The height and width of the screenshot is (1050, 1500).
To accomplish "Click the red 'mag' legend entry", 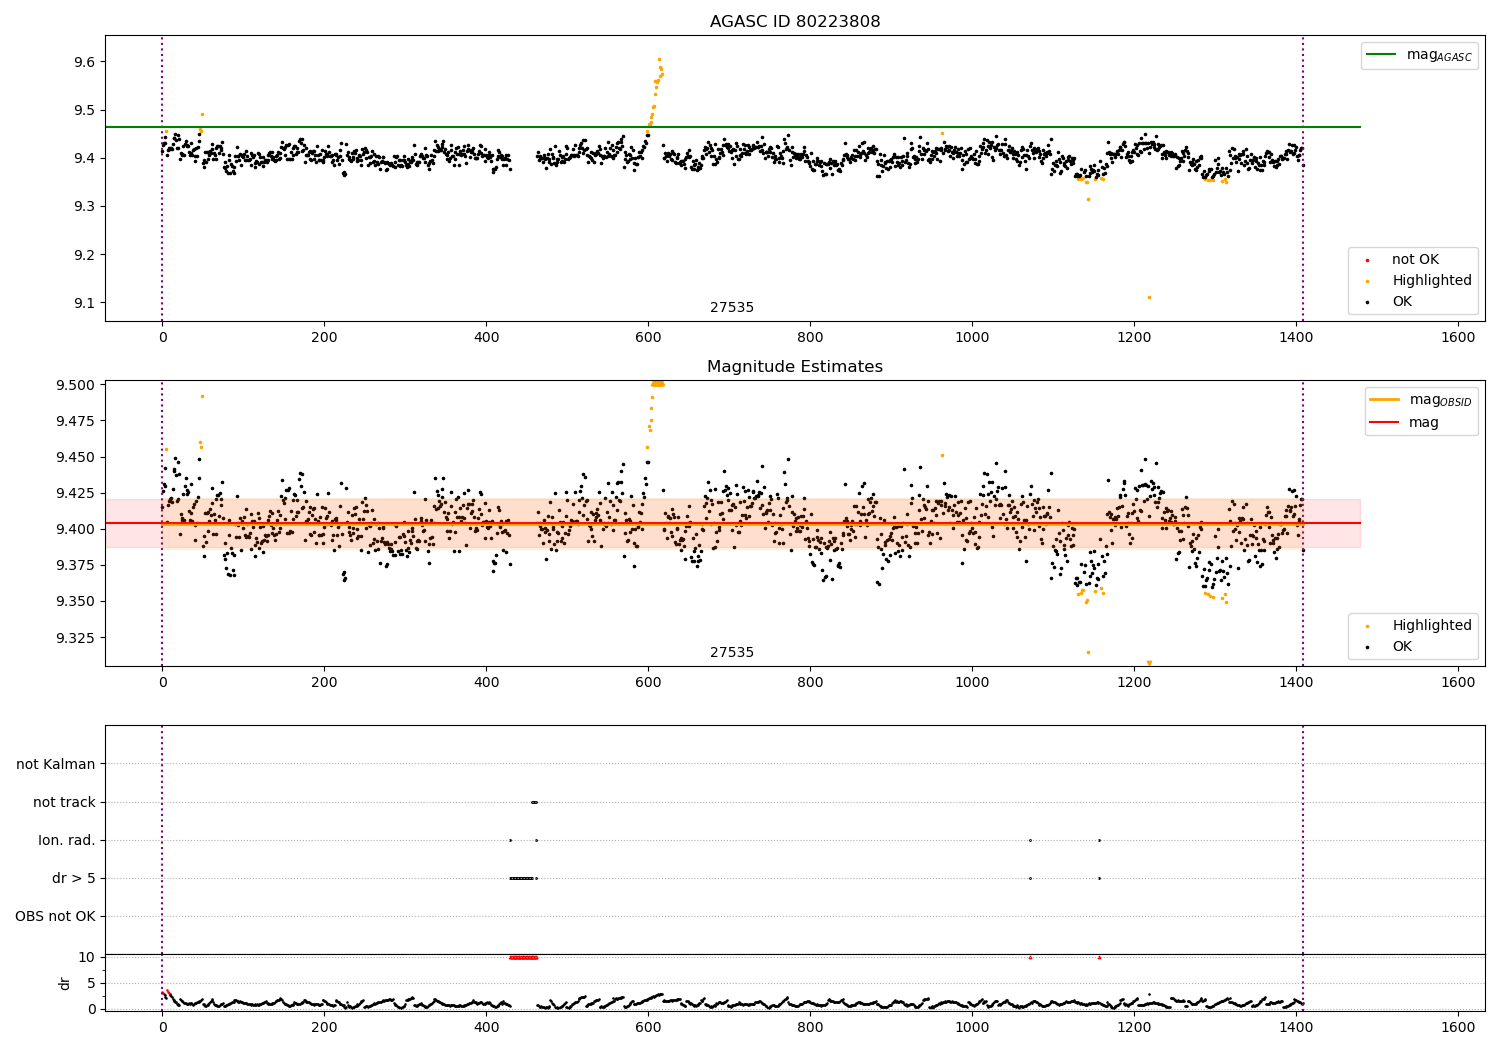I will 1404,423.
